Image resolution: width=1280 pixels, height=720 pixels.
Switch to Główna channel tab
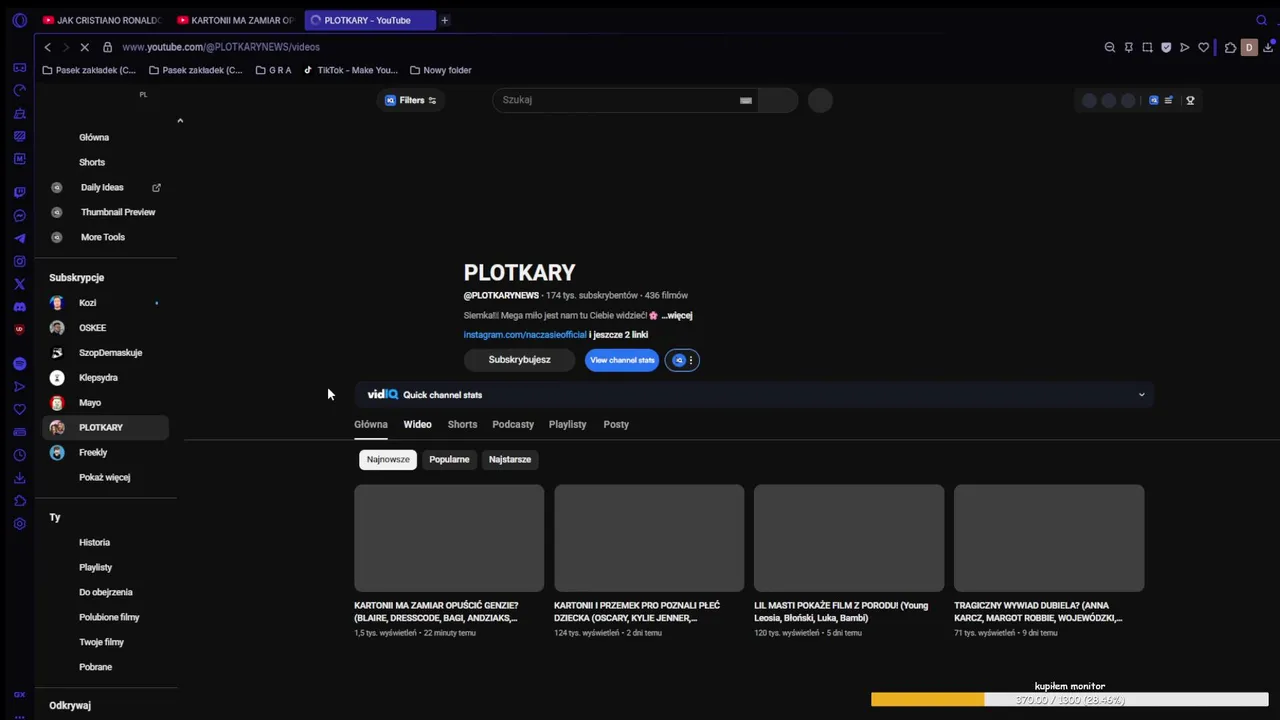pos(371,424)
